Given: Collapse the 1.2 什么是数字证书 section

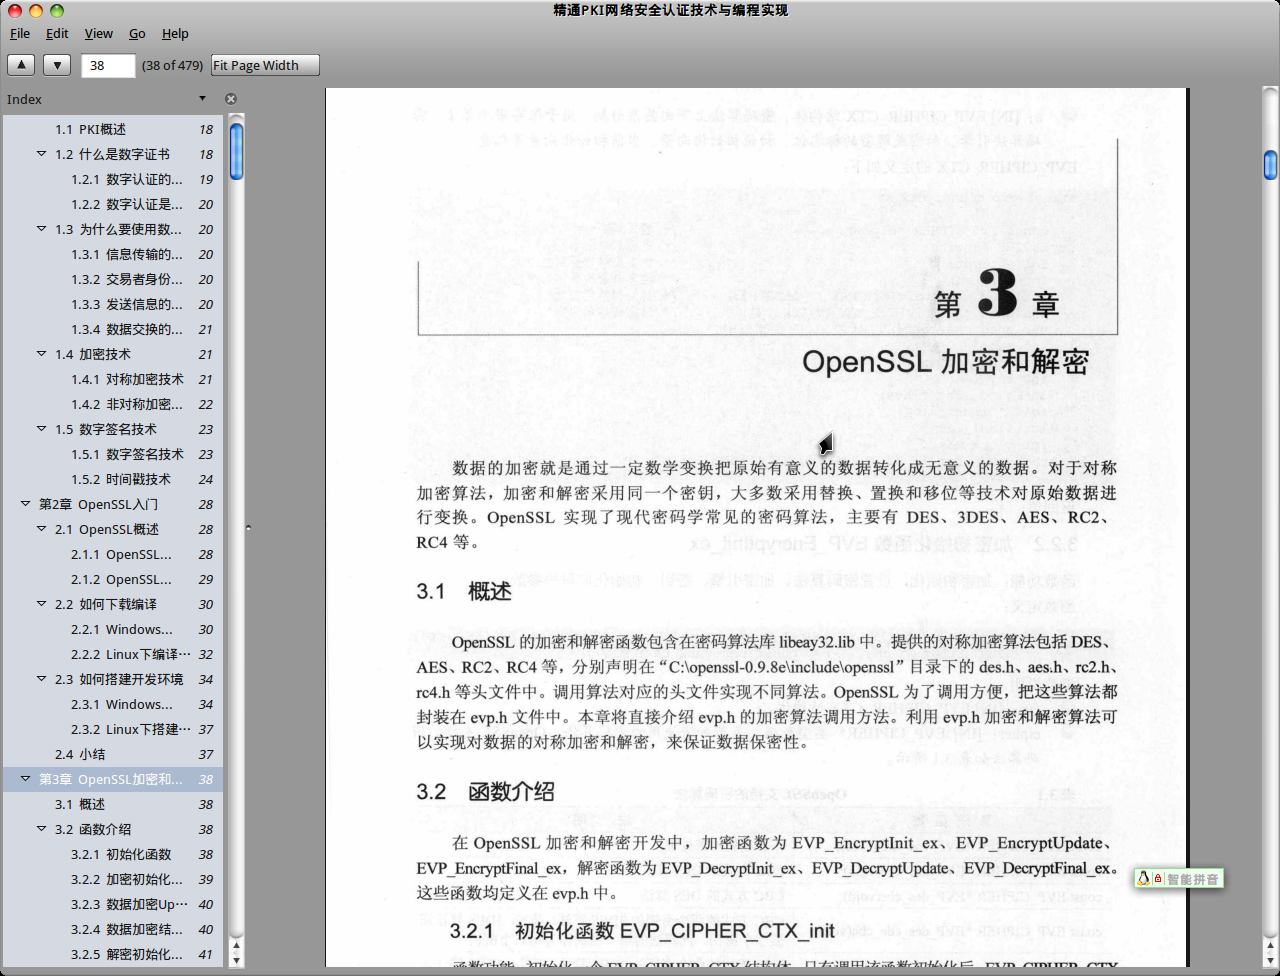Looking at the screenshot, I should click(x=41, y=154).
